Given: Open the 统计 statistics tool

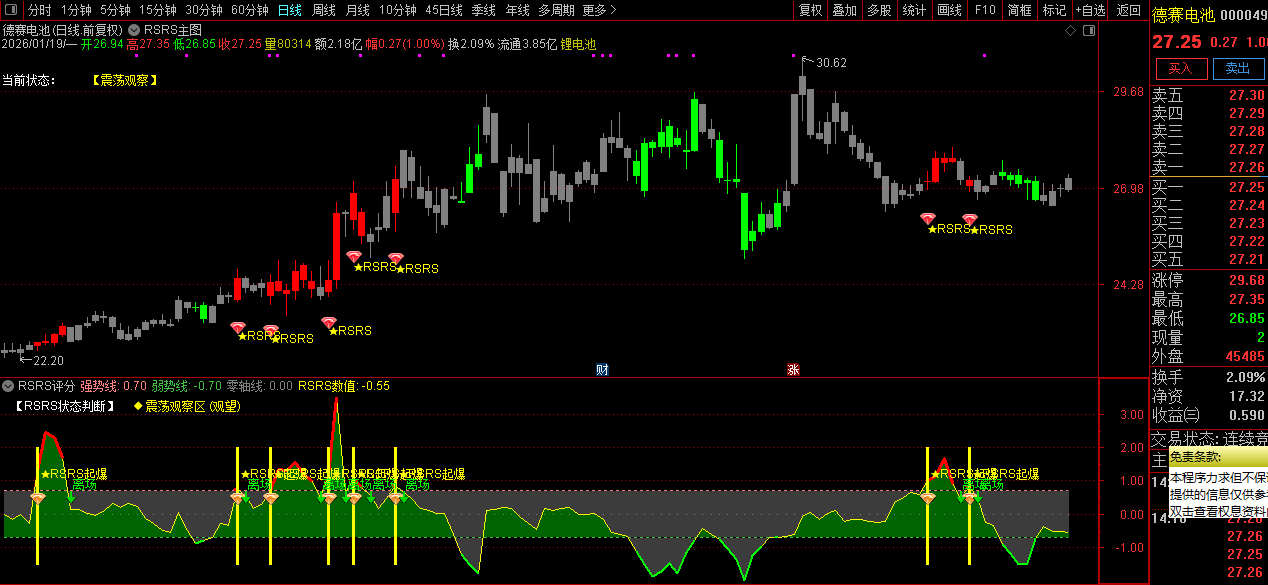Looking at the screenshot, I should coord(914,10).
